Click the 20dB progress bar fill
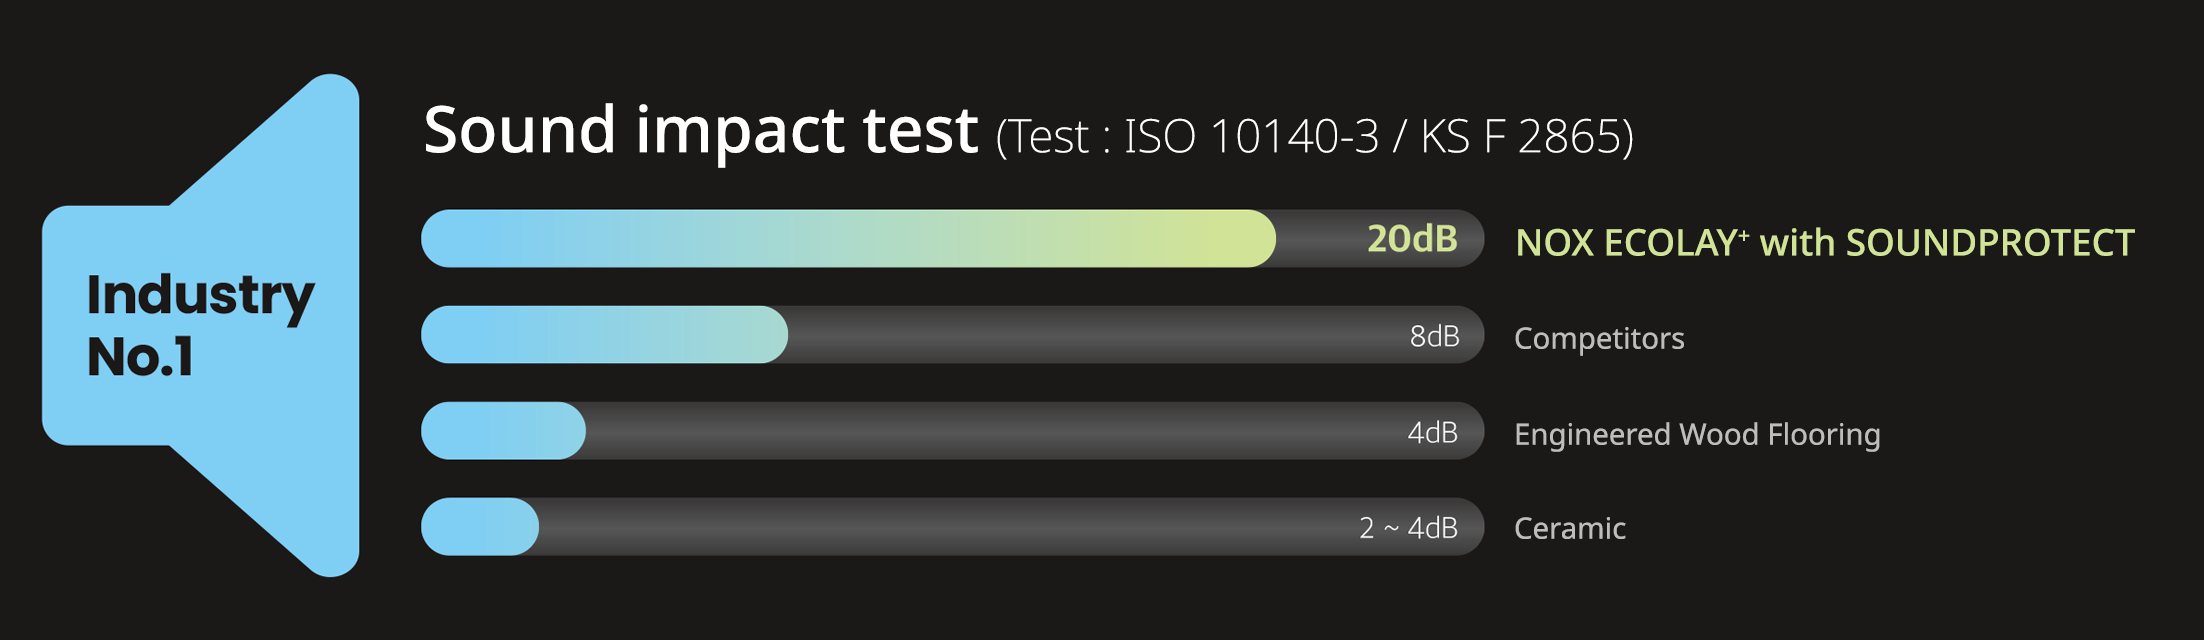Viewport: 2204px width, 640px height. coord(848,238)
